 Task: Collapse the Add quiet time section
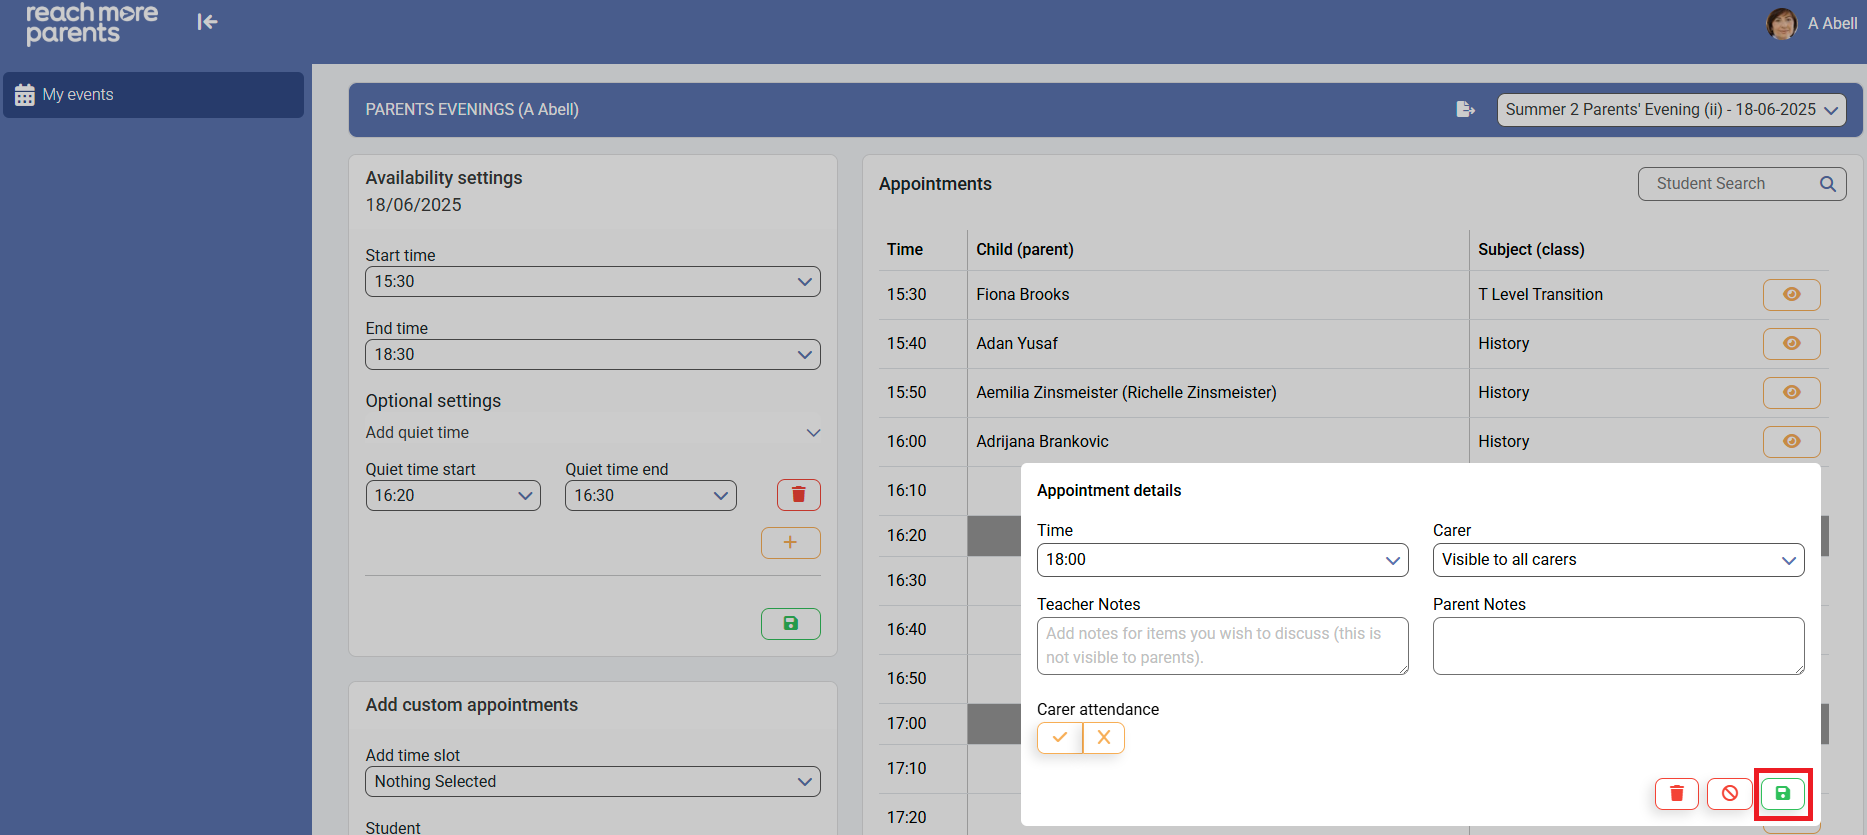point(813,433)
